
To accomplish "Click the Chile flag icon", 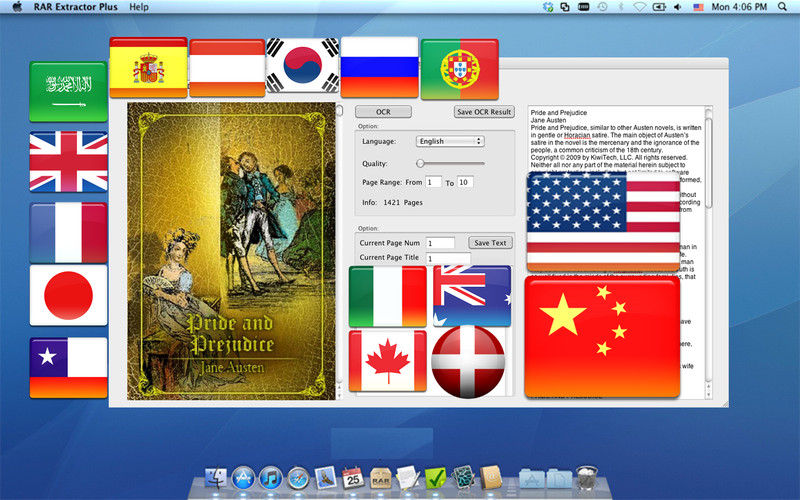I will (x=68, y=368).
